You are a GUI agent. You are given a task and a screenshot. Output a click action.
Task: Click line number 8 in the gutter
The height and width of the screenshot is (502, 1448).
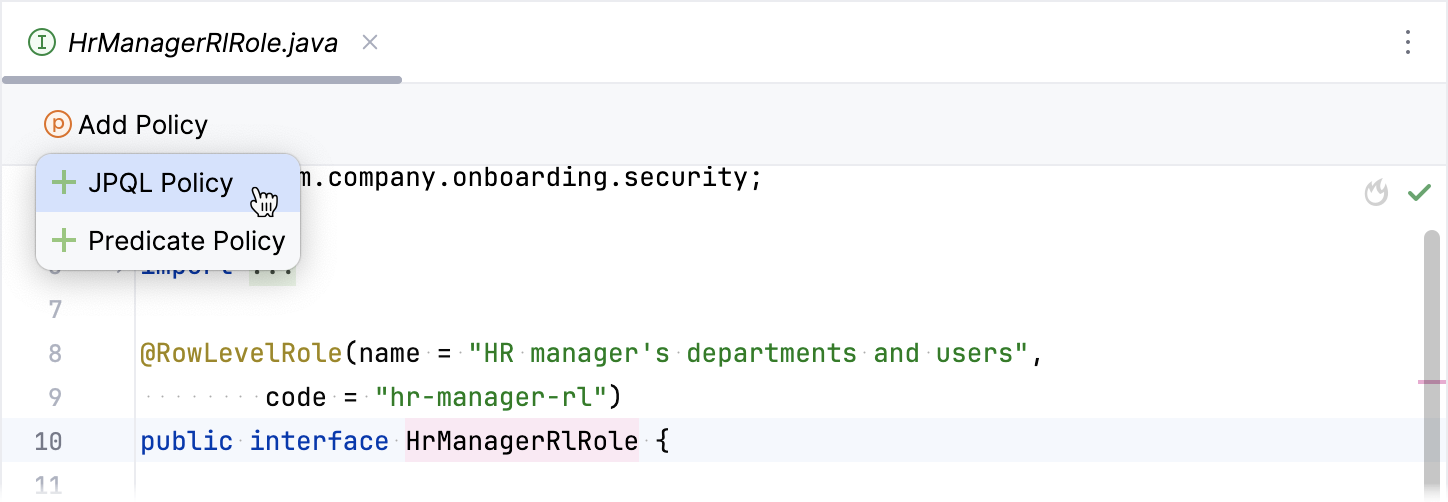54,353
